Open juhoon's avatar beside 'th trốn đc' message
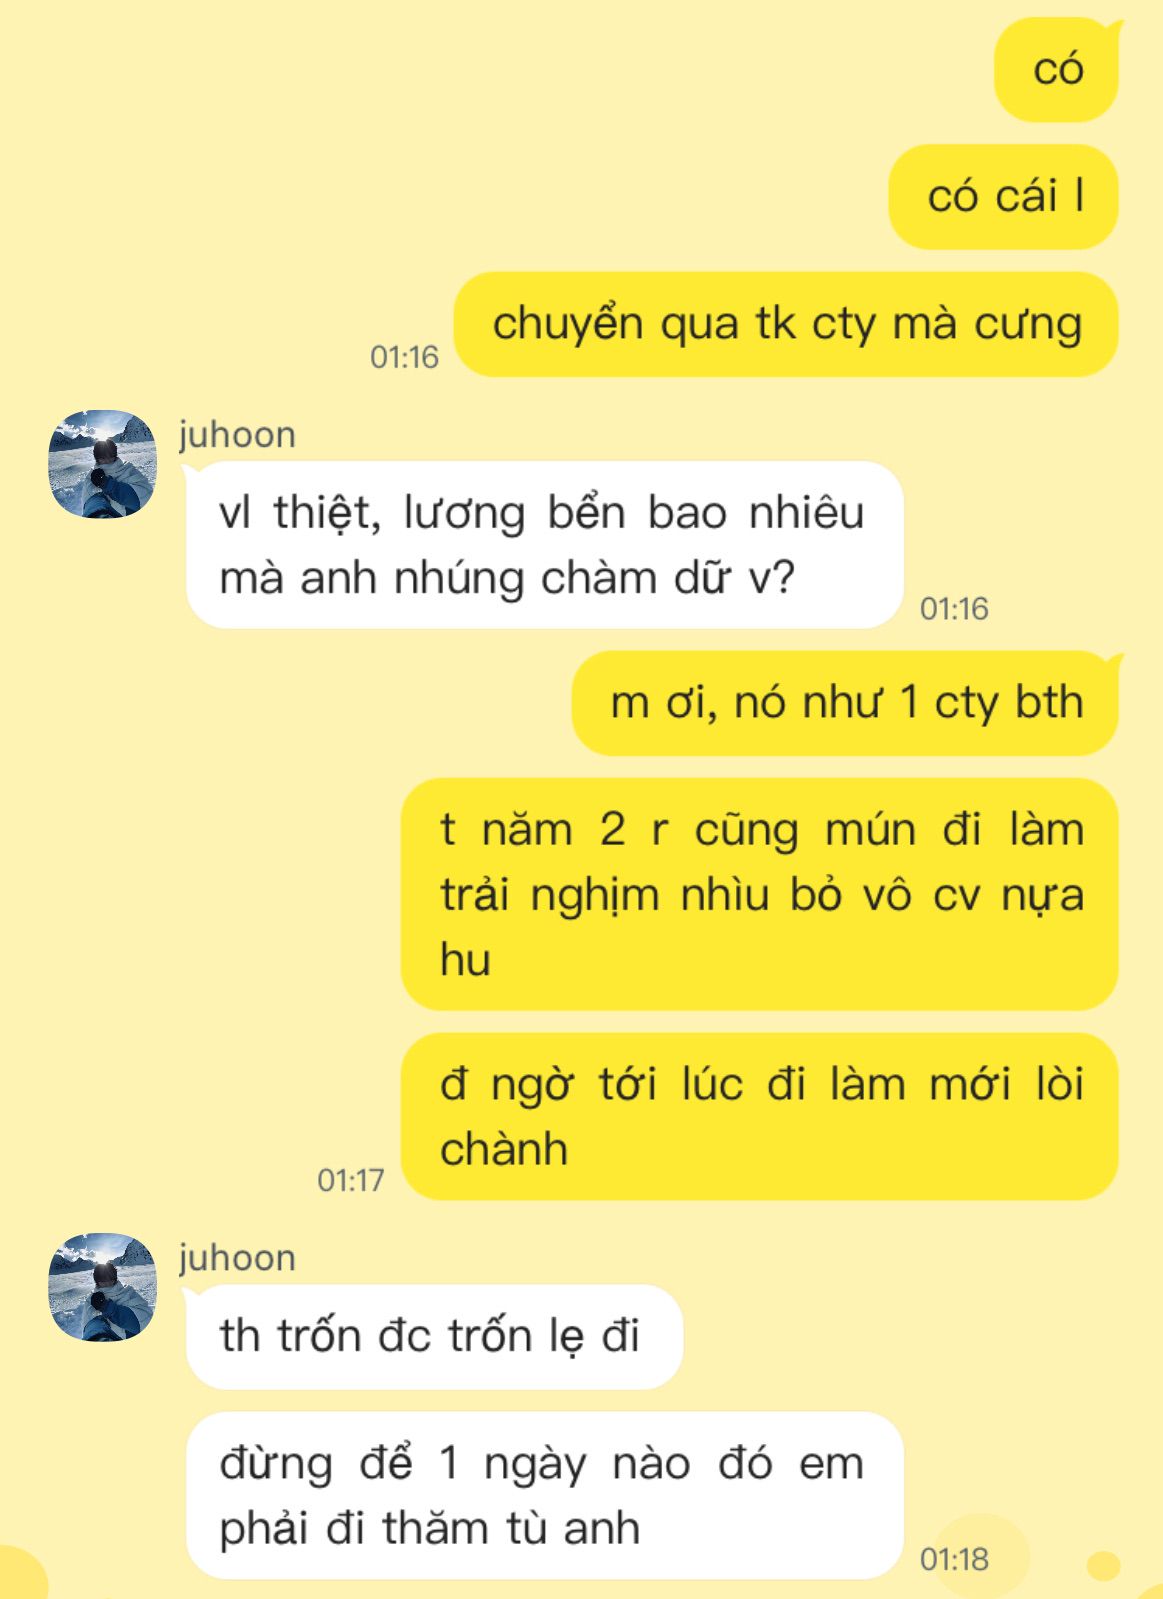The height and width of the screenshot is (1599, 1163). [103, 1287]
